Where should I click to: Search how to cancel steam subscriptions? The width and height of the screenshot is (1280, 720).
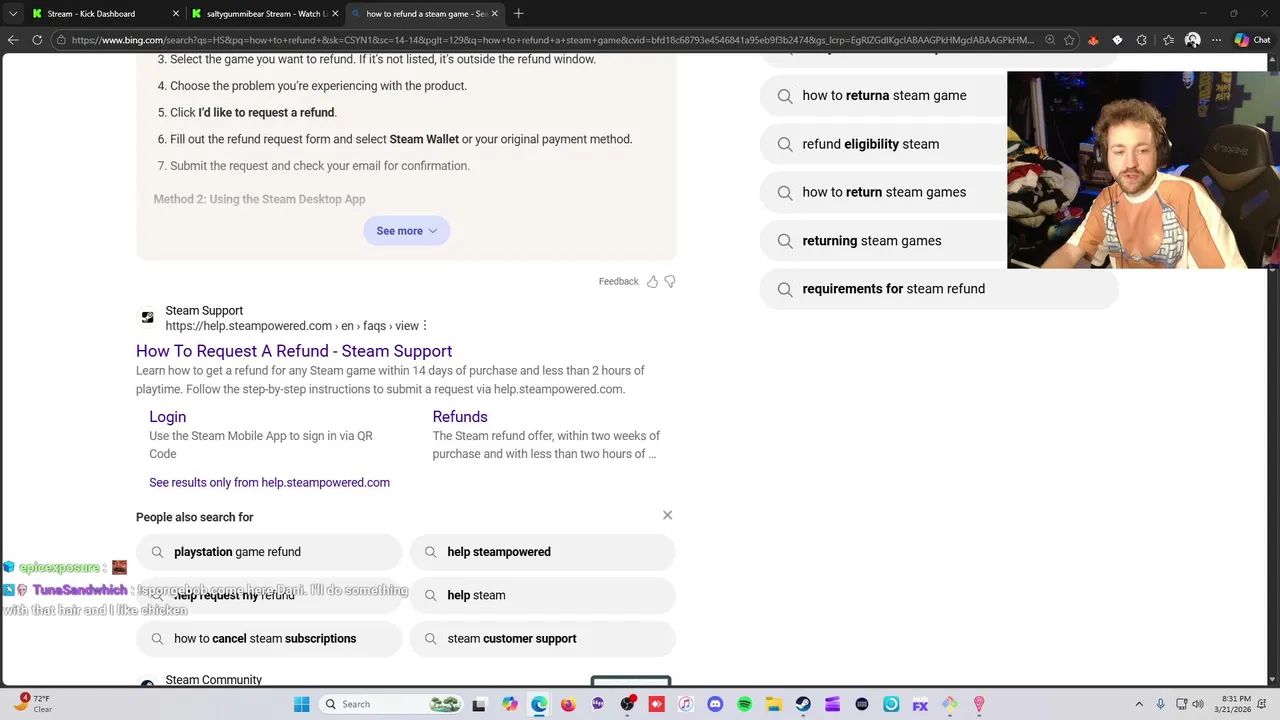[x=269, y=638]
